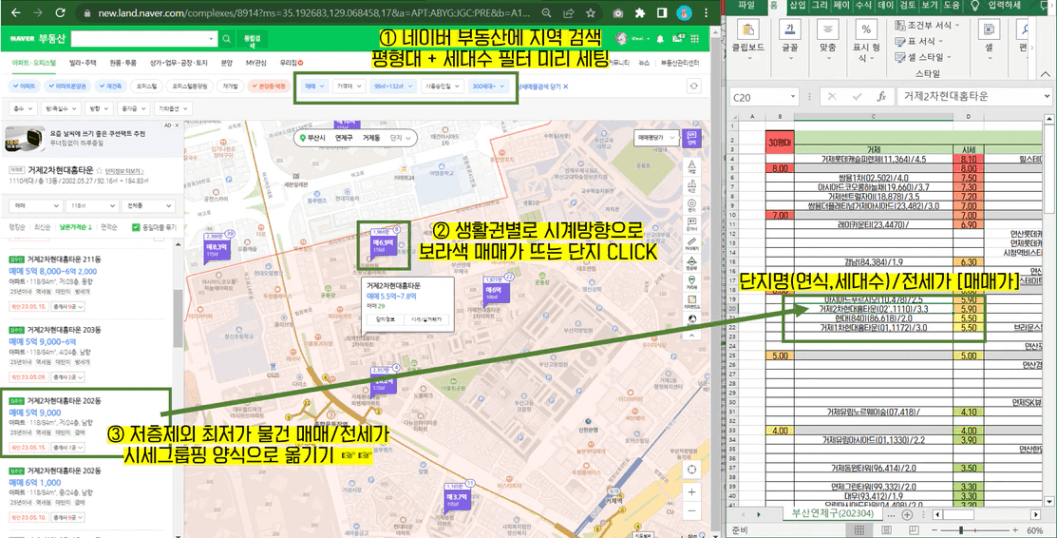Click the filter reset refresh icon

[x=692, y=86]
